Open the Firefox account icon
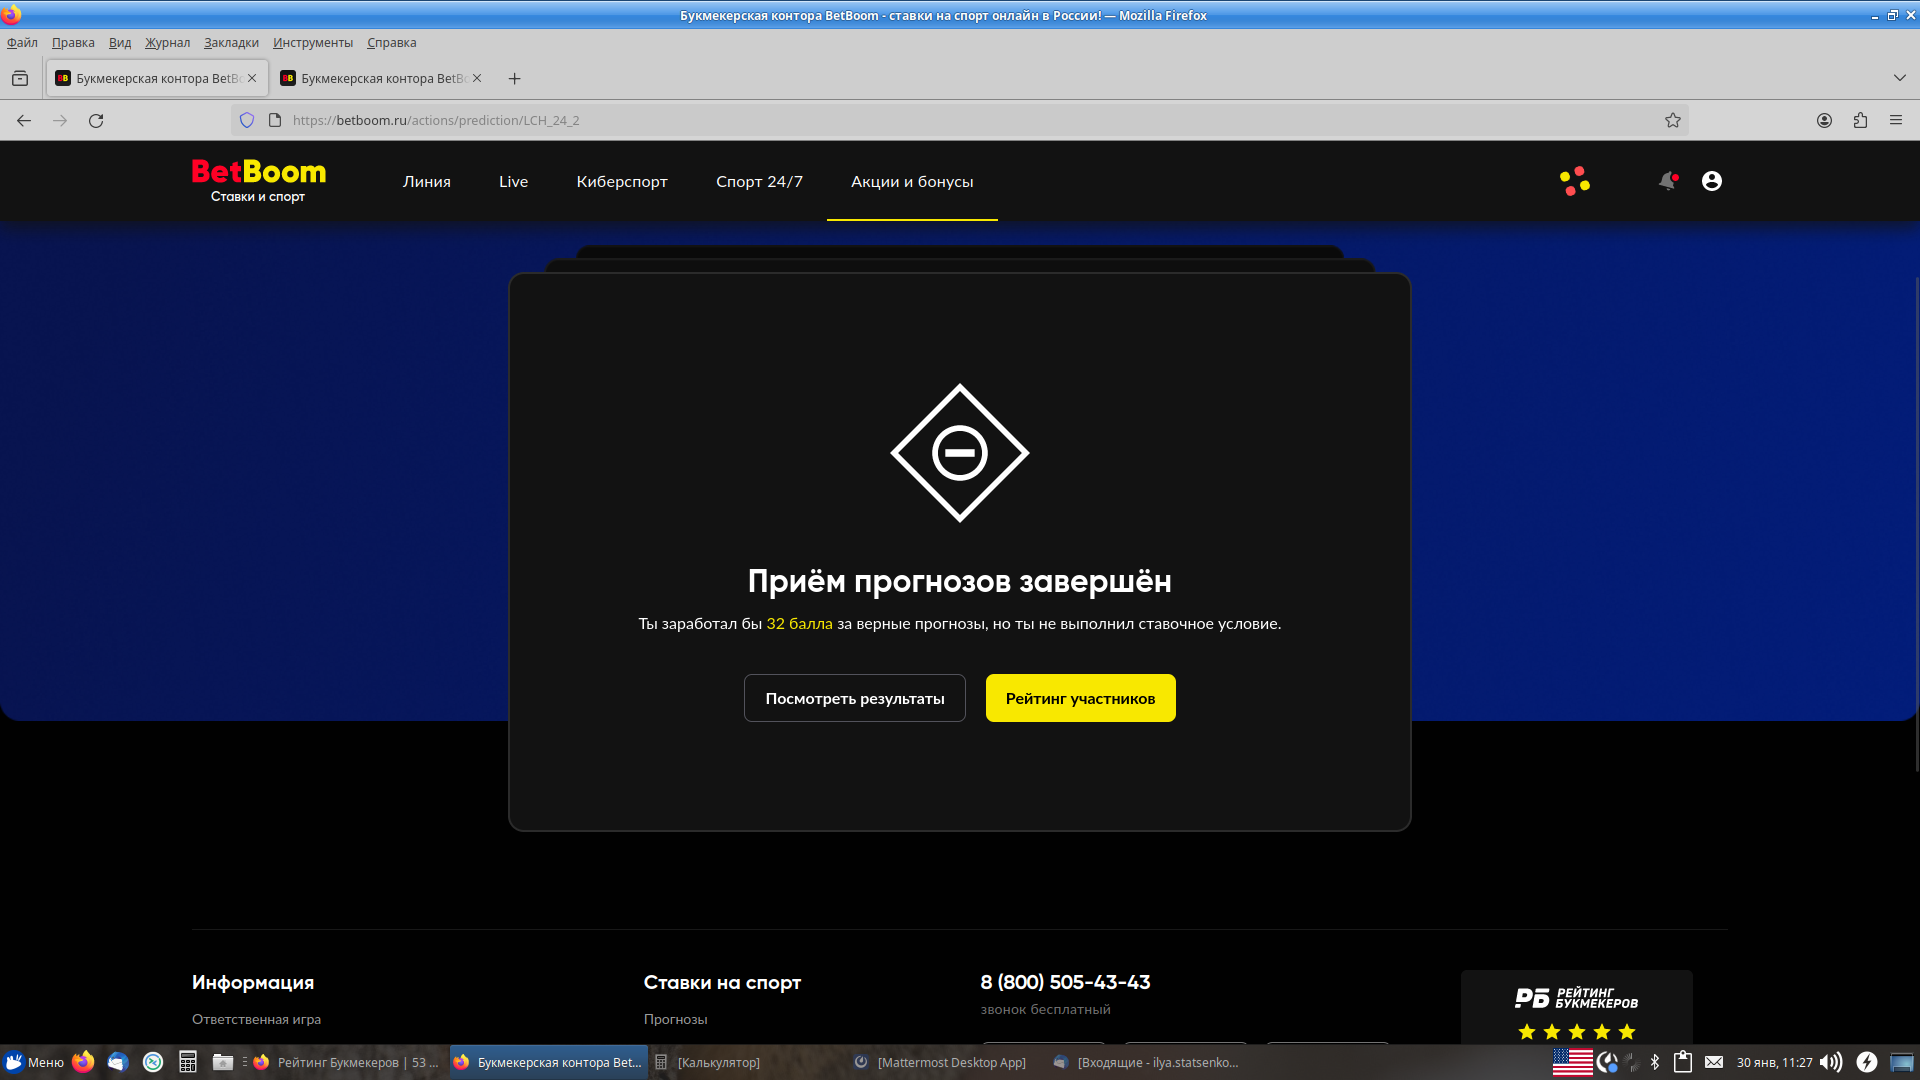1920x1080 pixels. click(1824, 120)
